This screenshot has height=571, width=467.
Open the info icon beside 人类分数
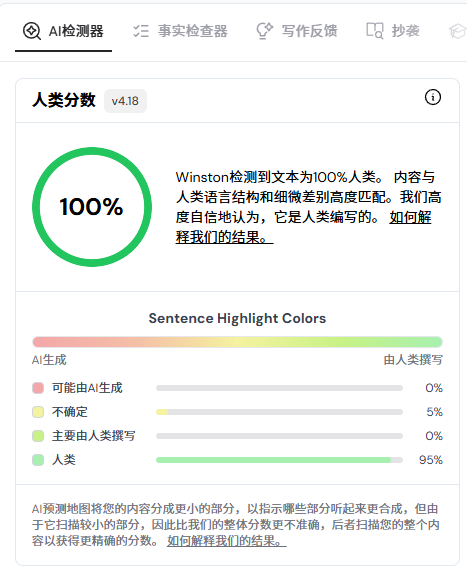coord(433,97)
